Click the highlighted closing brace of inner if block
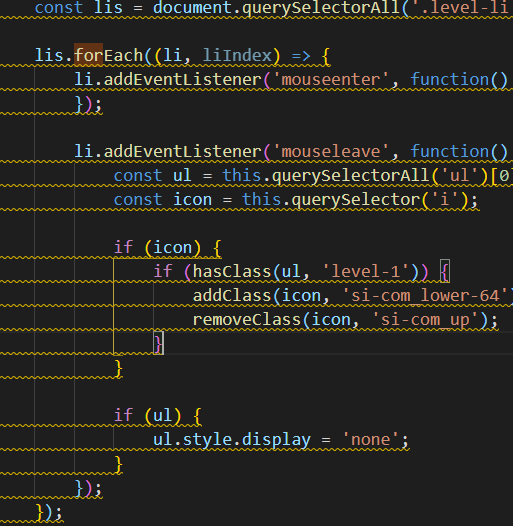The height and width of the screenshot is (526, 513). [159, 343]
